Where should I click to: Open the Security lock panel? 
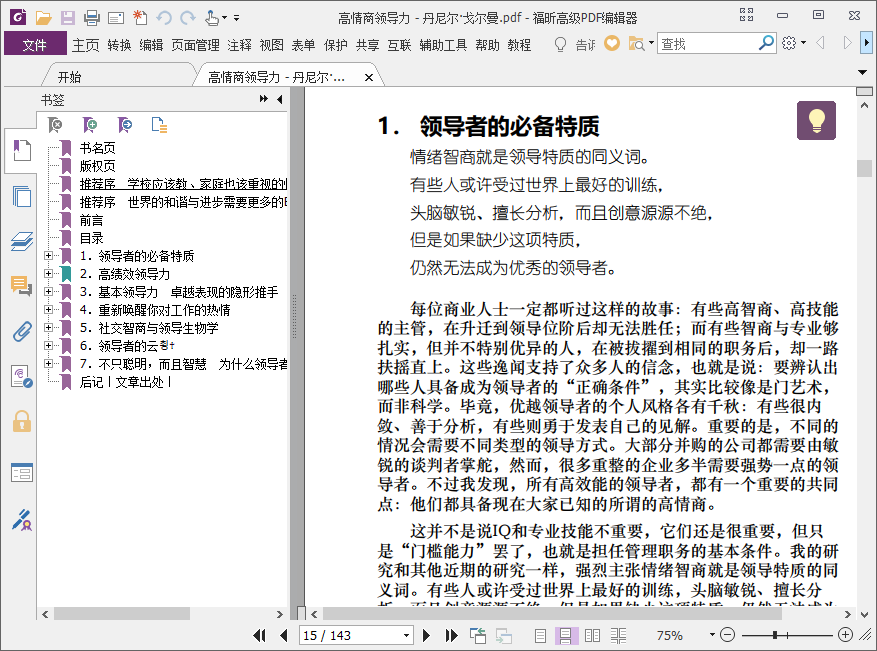coord(21,421)
